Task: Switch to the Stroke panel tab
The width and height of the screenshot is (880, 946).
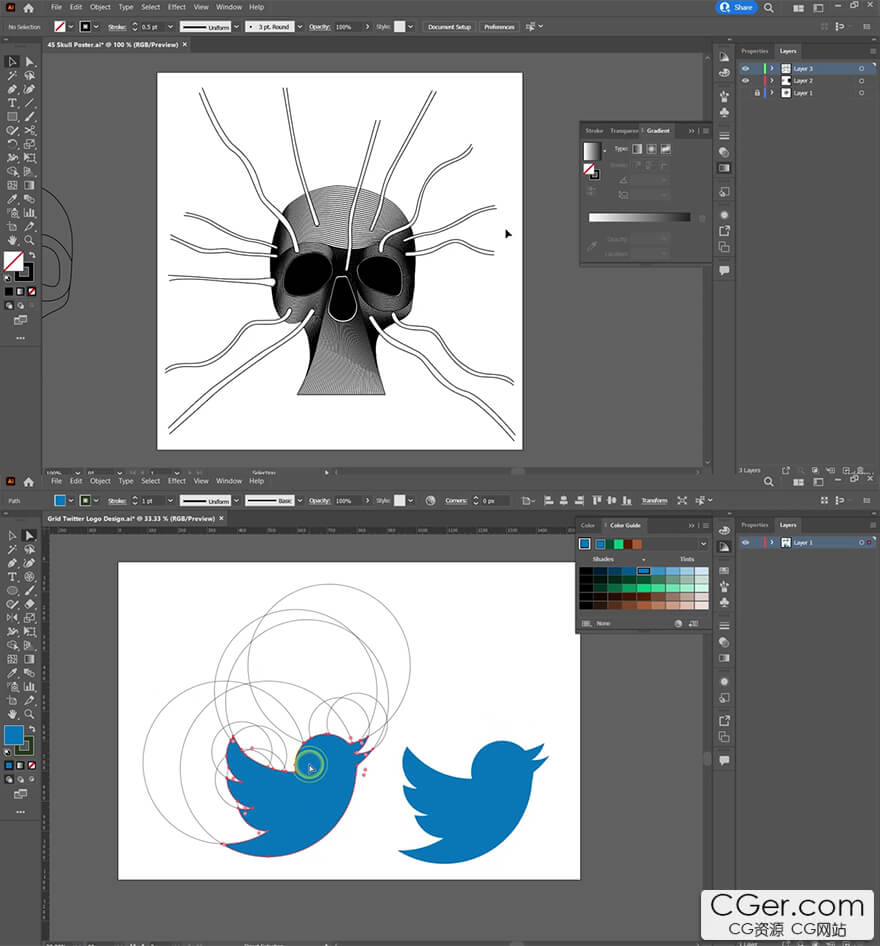Action: click(x=594, y=131)
